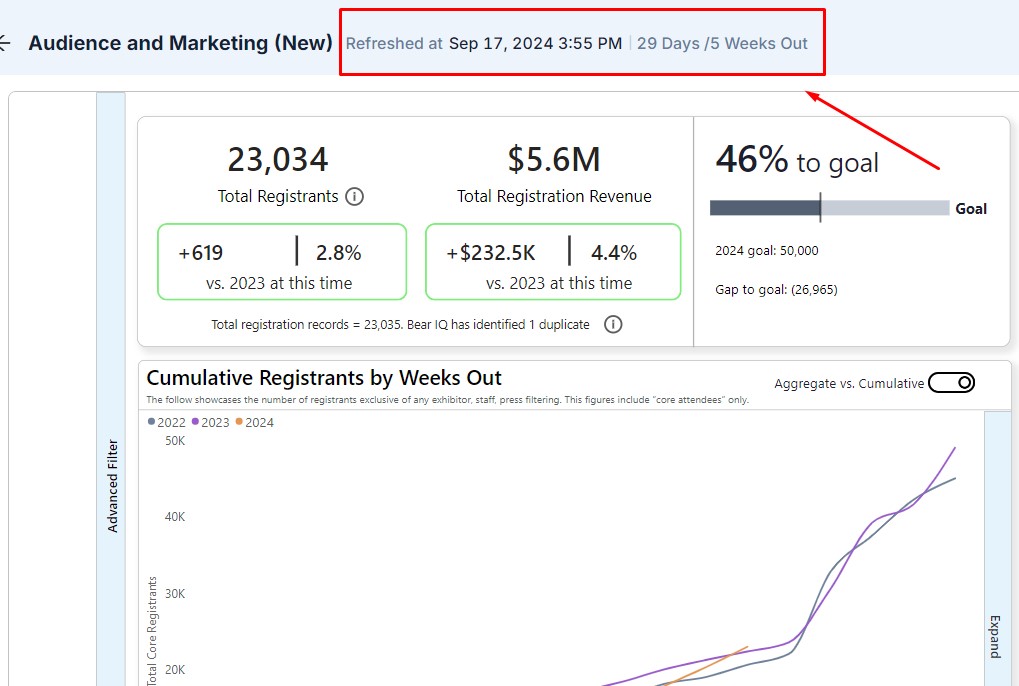Screen dimensions: 1019x686
Task: Click the purple 2023 legend marker
Action: [x=196, y=422]
